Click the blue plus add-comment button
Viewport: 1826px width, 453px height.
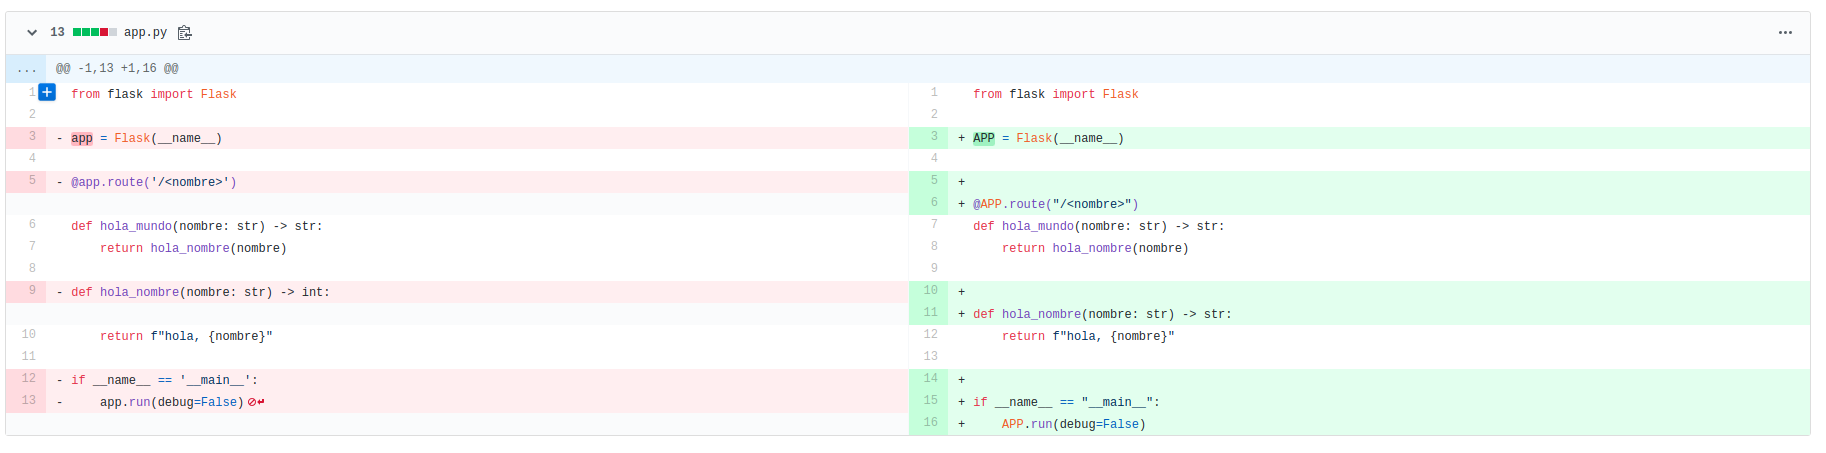click(47, 92)
